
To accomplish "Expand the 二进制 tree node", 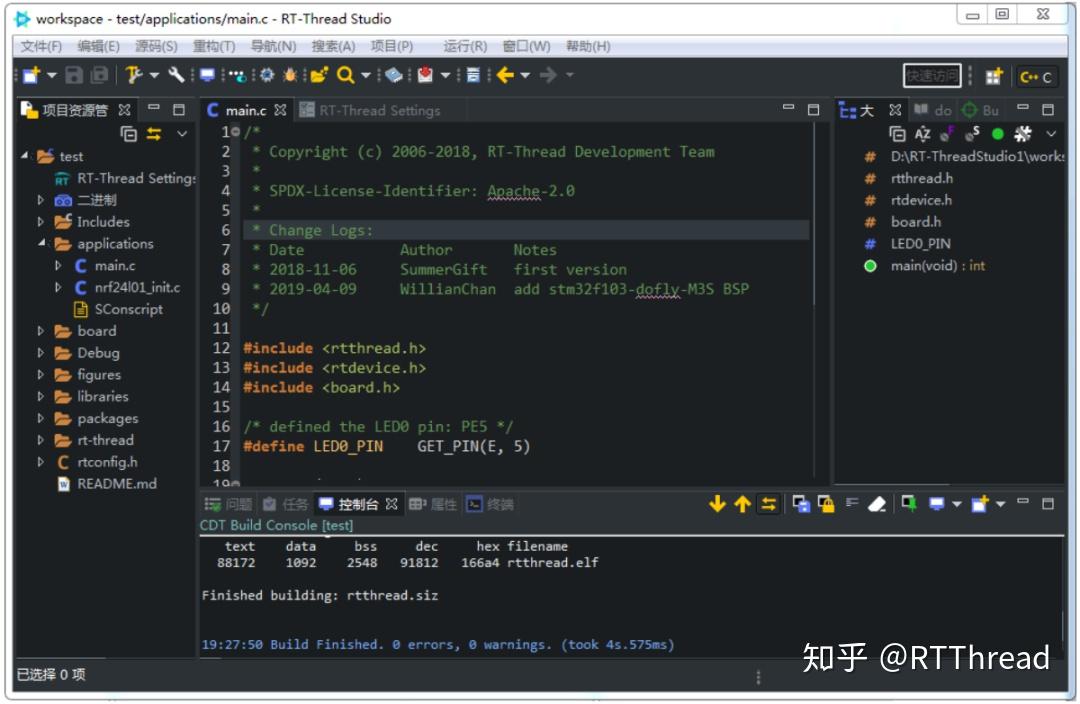I will pos(41,200).
